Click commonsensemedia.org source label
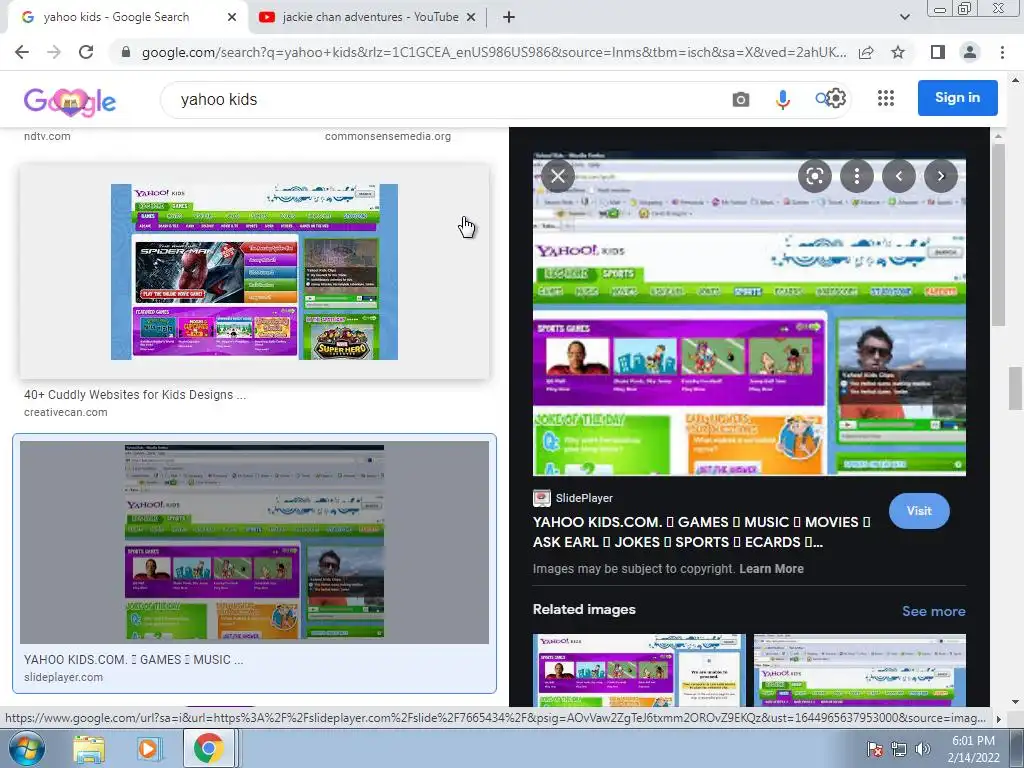Image resolution: width=1024 pixels, height=768 pixels. tap(388, 136)
